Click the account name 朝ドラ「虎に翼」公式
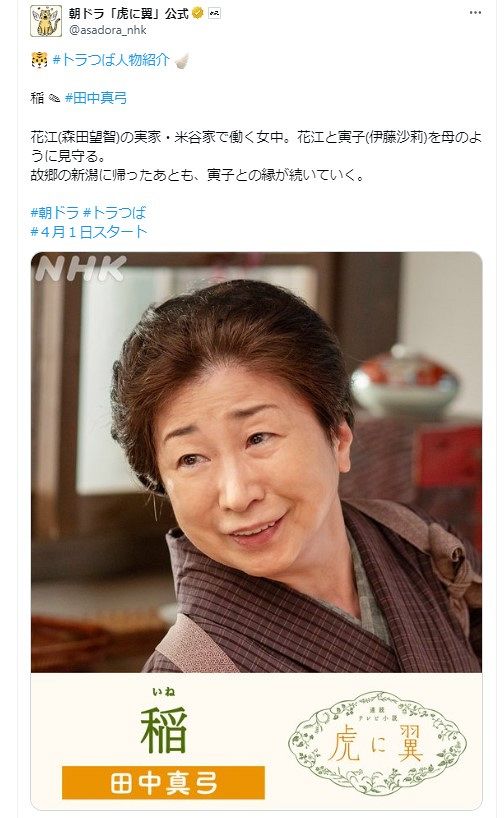Screen dimensions: 504x818 point(129,14)
